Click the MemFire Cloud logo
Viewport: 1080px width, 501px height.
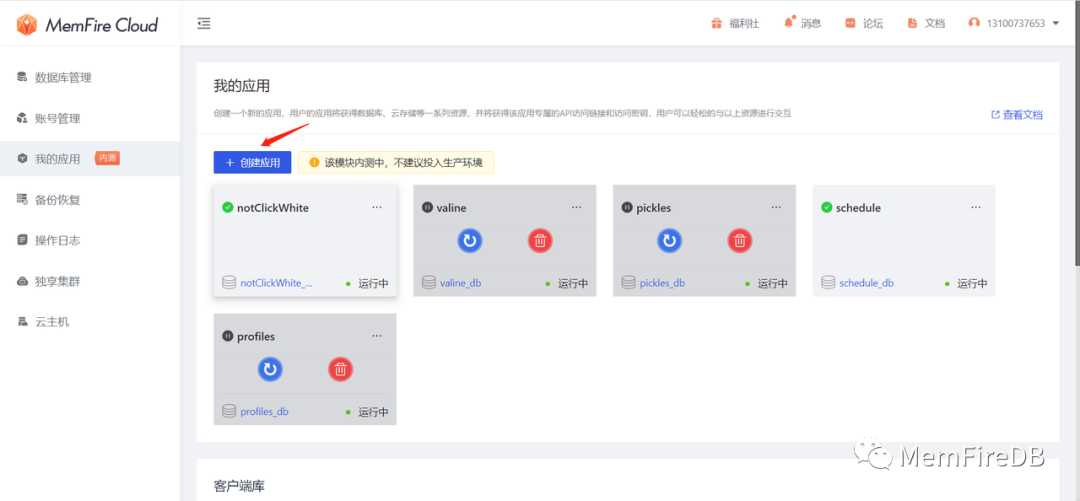[x=87, y=25]
